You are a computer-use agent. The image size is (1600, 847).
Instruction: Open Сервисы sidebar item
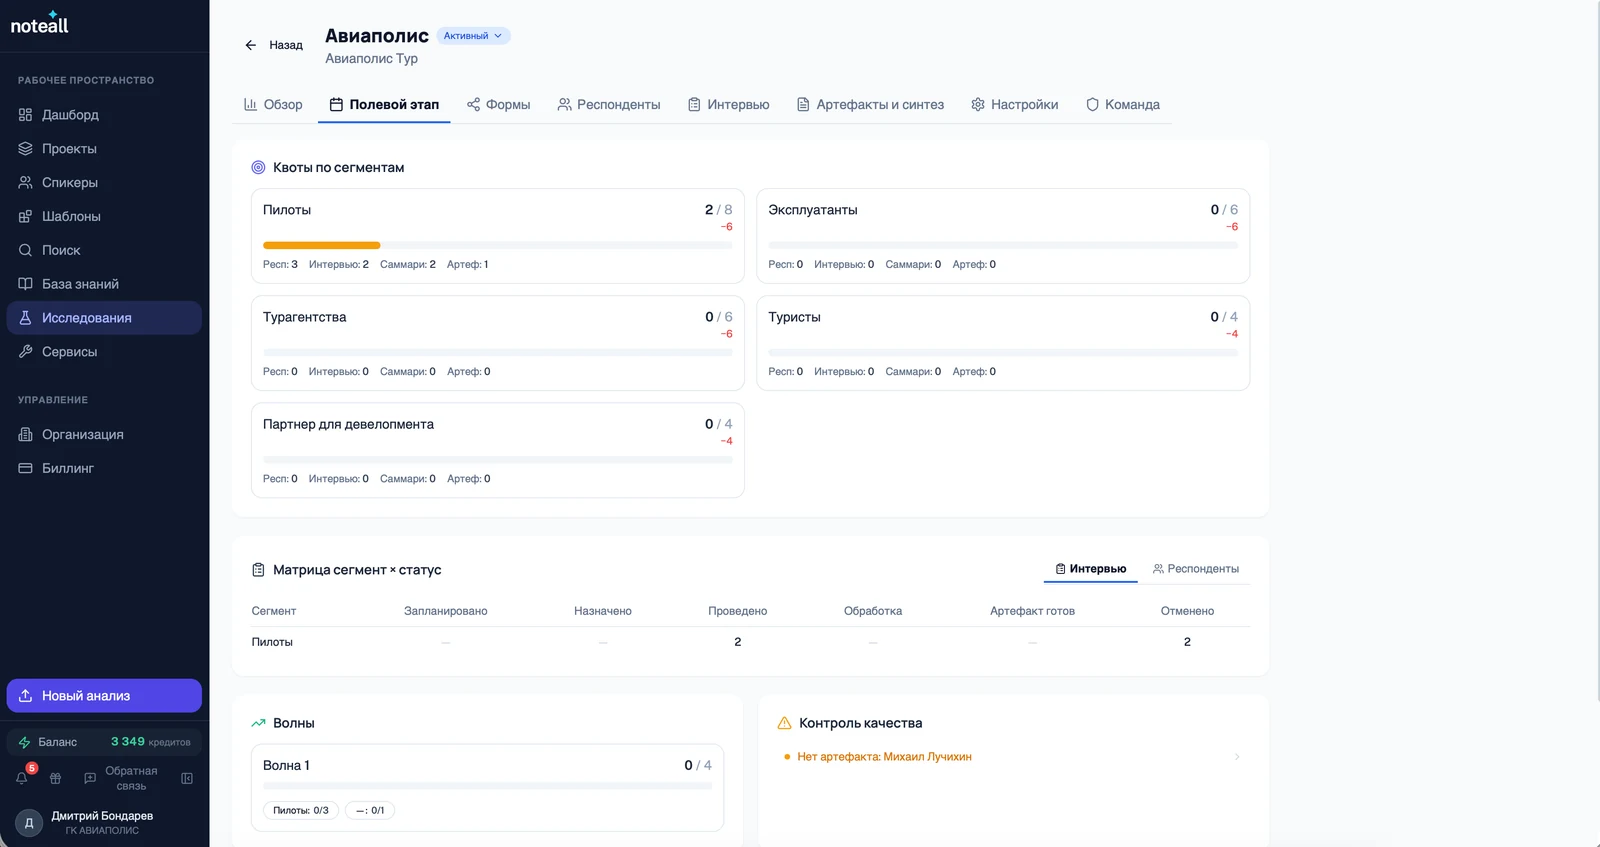click(104, 352)
